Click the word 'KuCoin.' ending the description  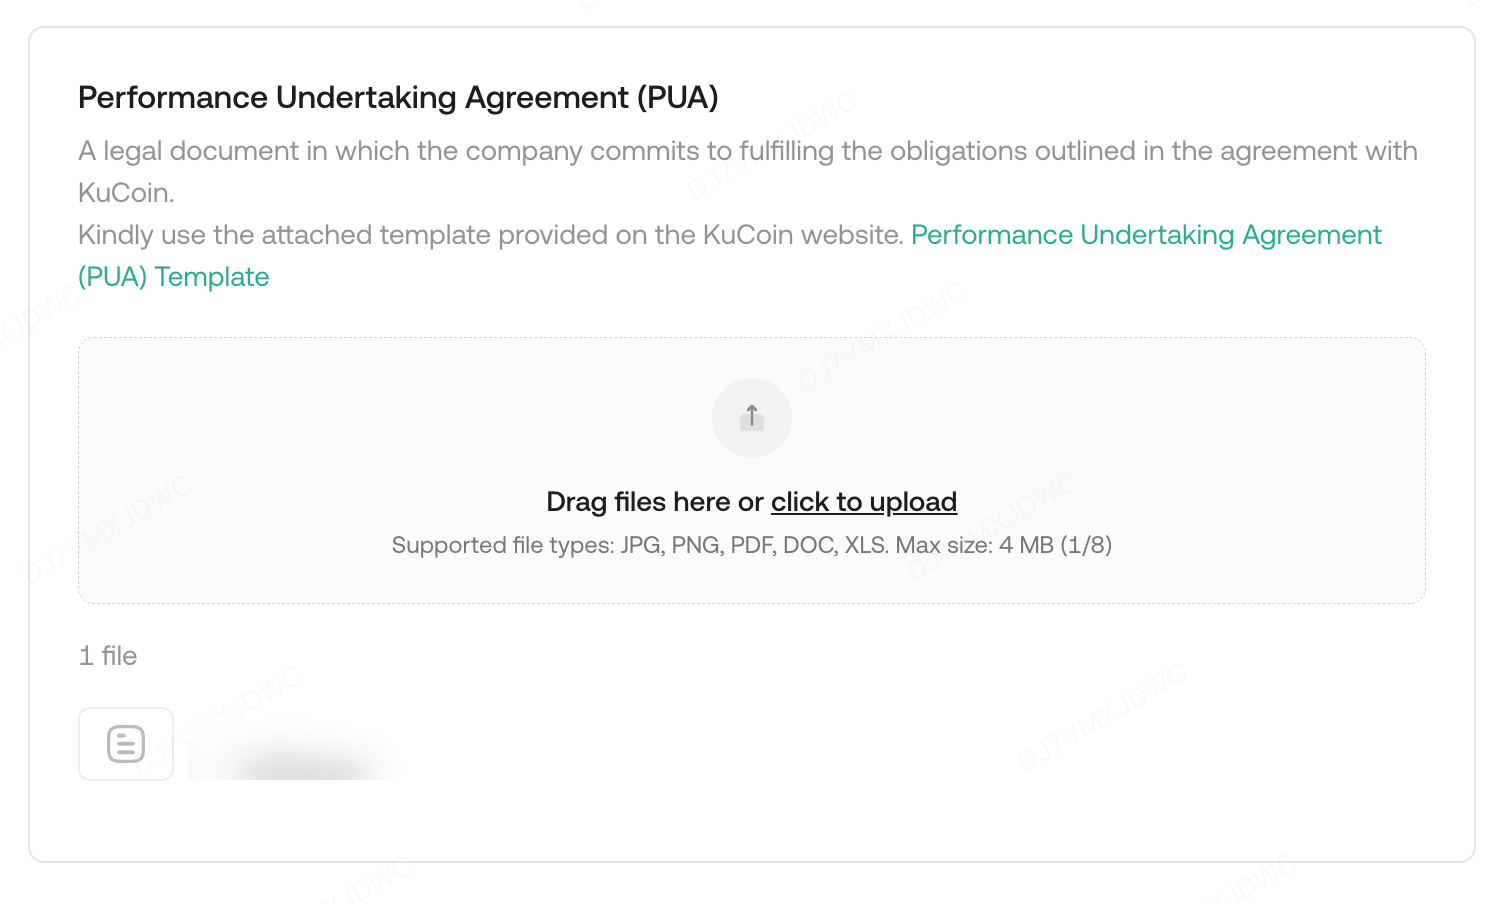pos(126,193)
